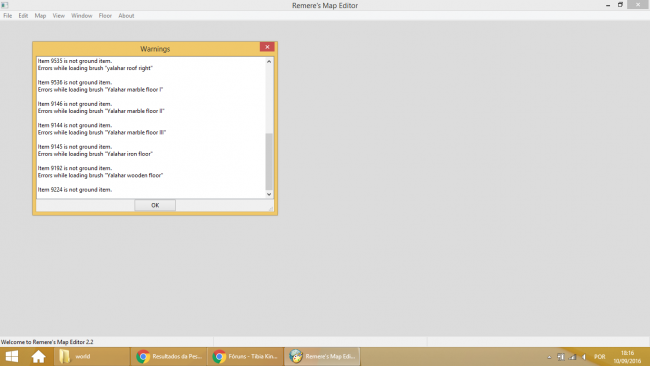Open the Windows Start button

pos(12,356)
